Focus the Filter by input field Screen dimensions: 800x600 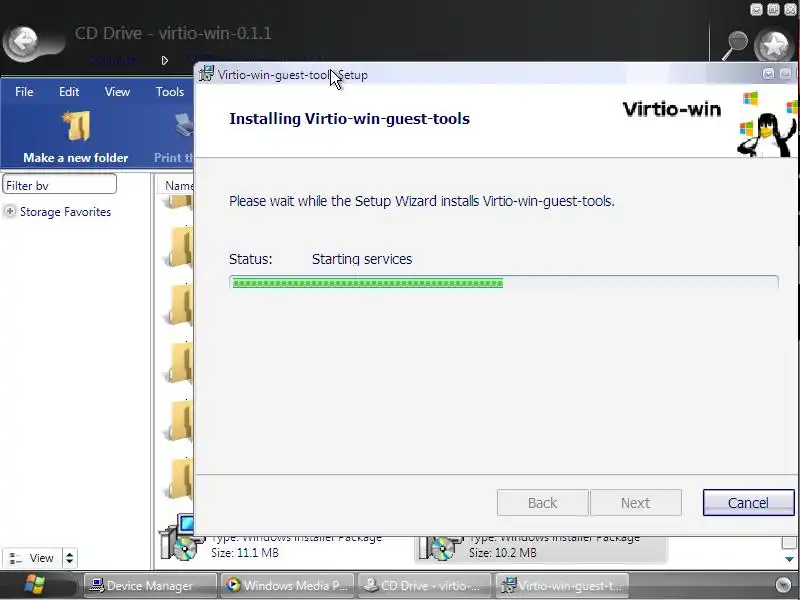59,185
